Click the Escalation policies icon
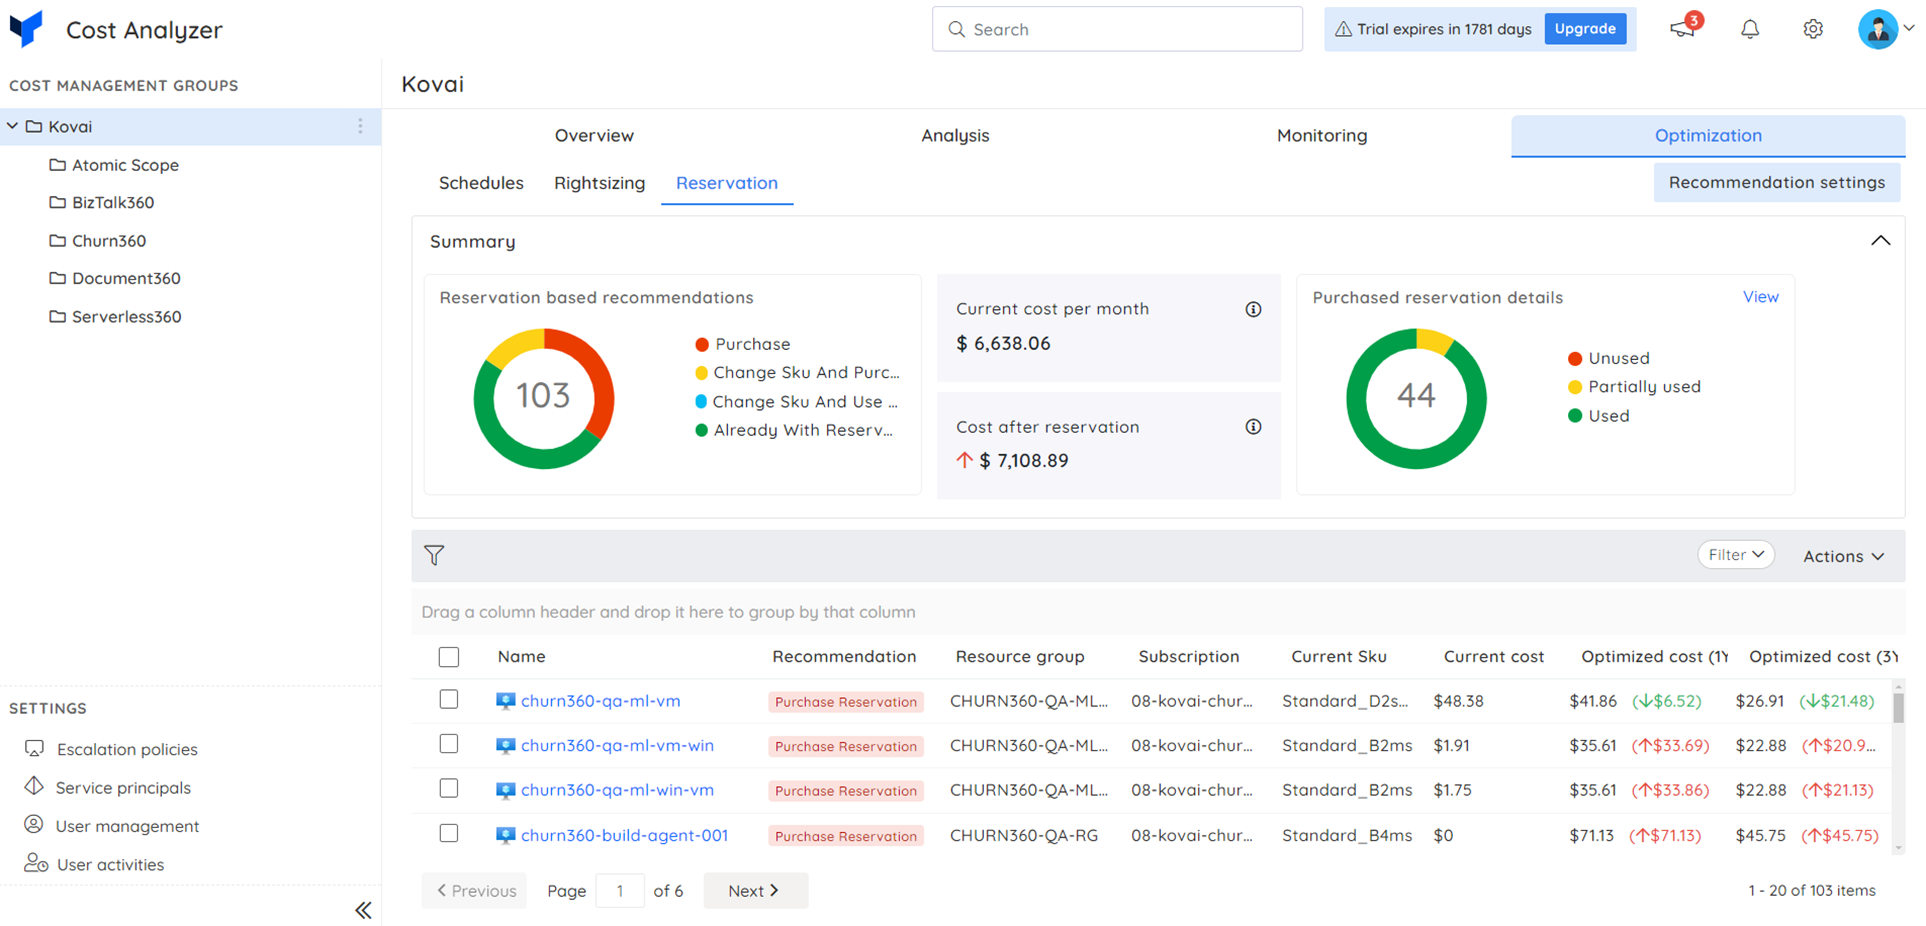 click(35, 748)
